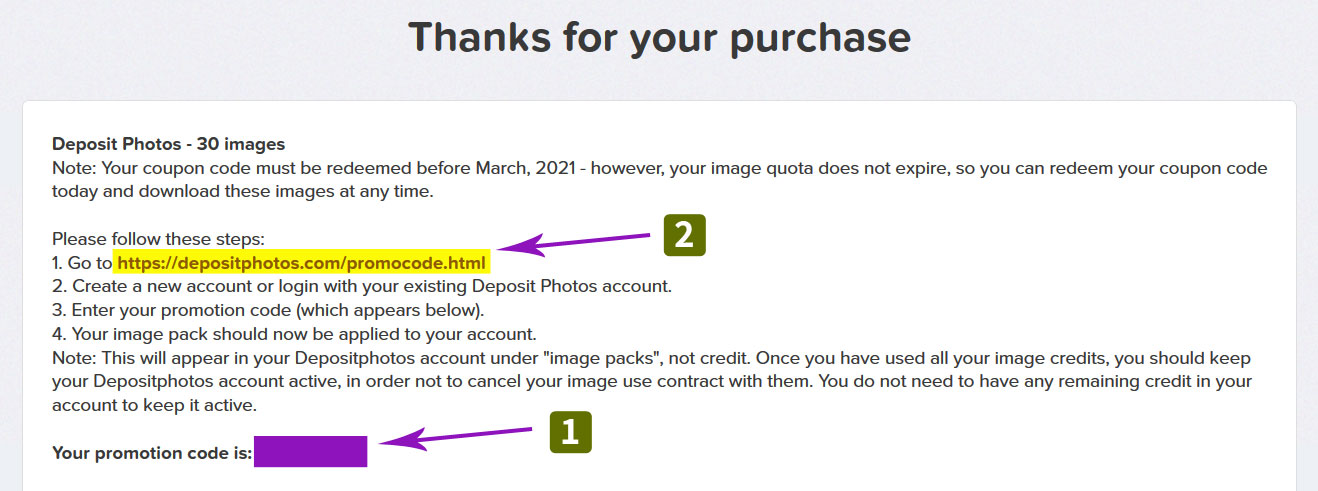Click the "Thanks for your purchase" heading
1318x491 pixels.
click(x=659, y=38)
